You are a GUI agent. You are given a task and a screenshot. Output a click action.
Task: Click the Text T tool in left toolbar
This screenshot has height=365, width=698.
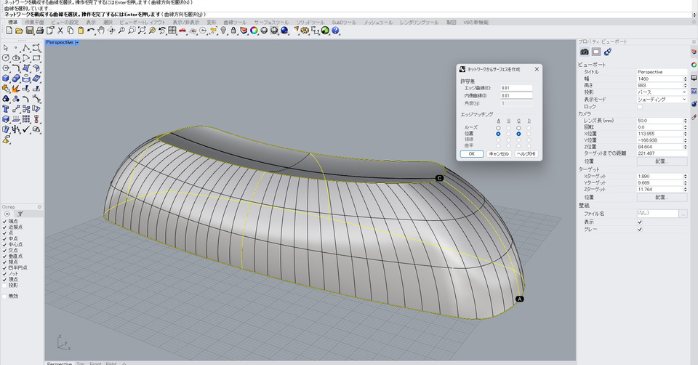tap(6, 109)
